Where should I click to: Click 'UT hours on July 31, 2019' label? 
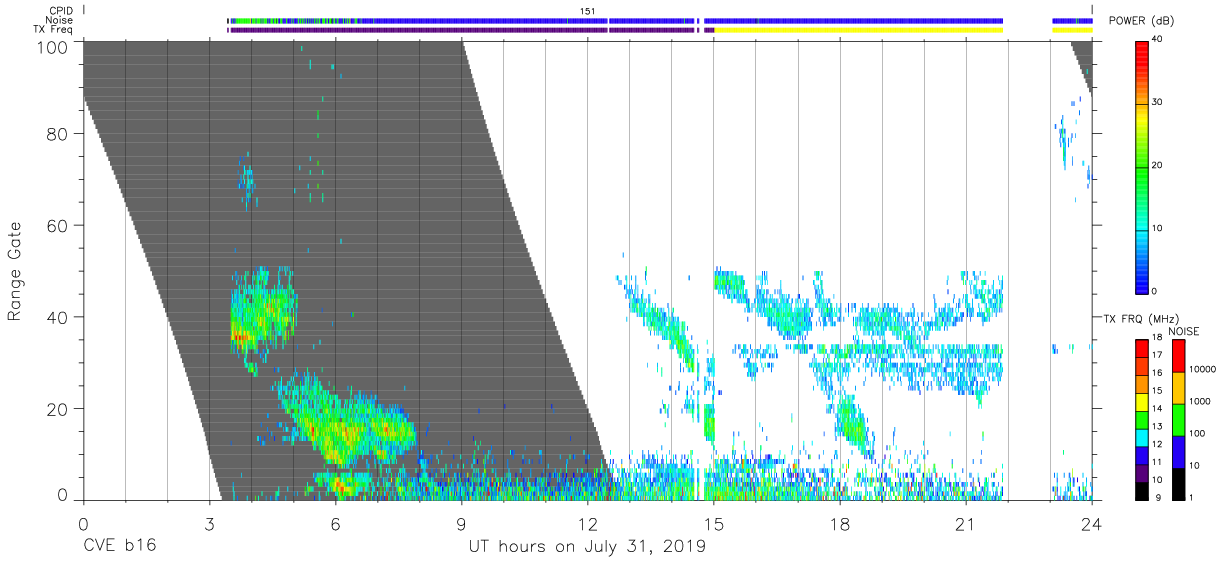tap(587, 547)
